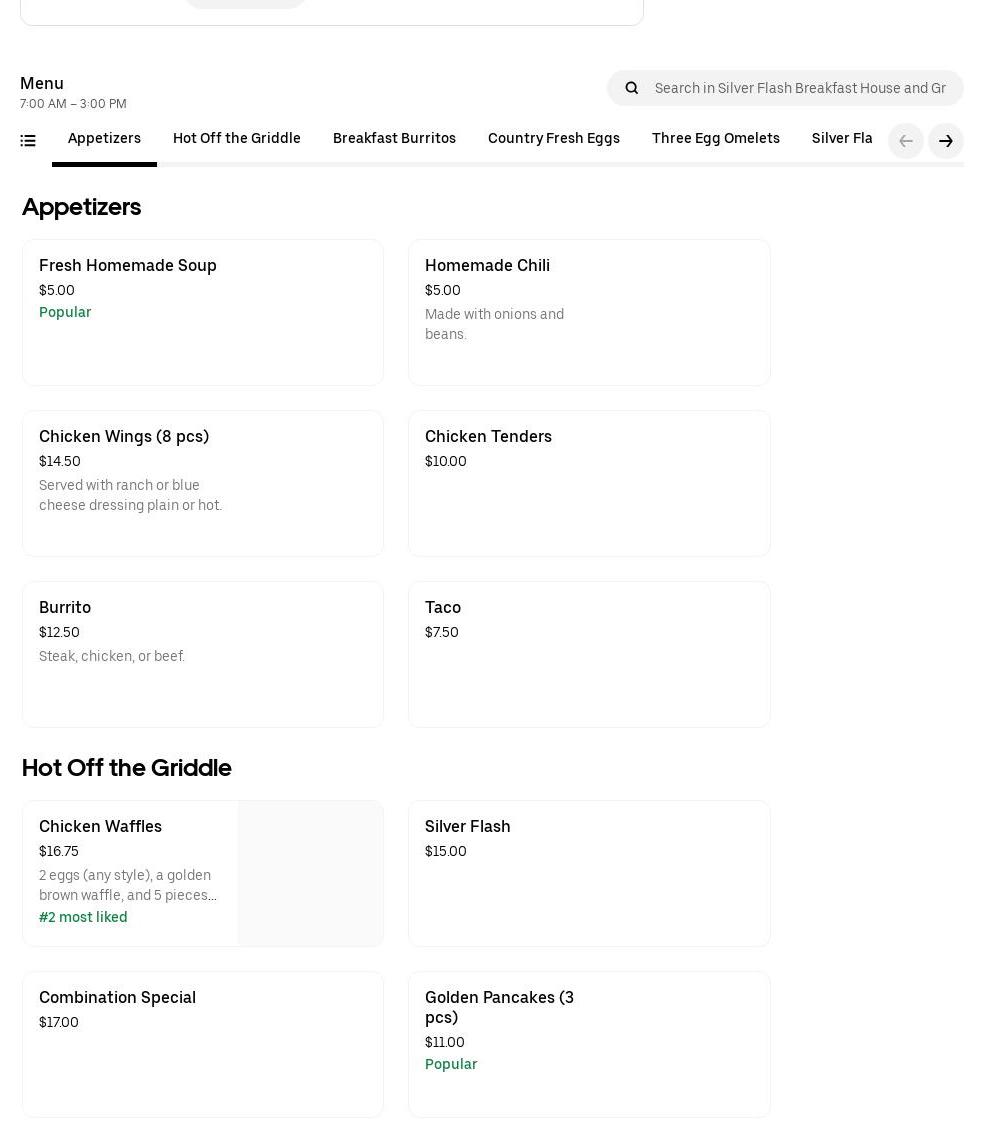Open the Chicken Tenders item
Viewport: 984px width, 1121px height.
(588, 483)
